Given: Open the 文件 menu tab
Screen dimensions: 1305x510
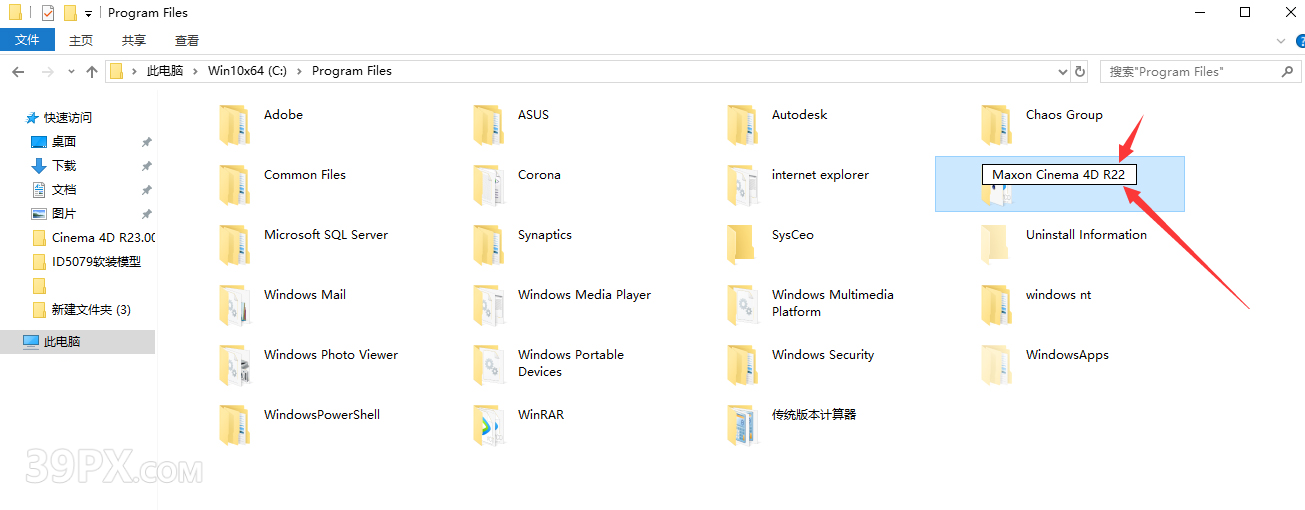Looking at the screenshot, I should [27, 40].
